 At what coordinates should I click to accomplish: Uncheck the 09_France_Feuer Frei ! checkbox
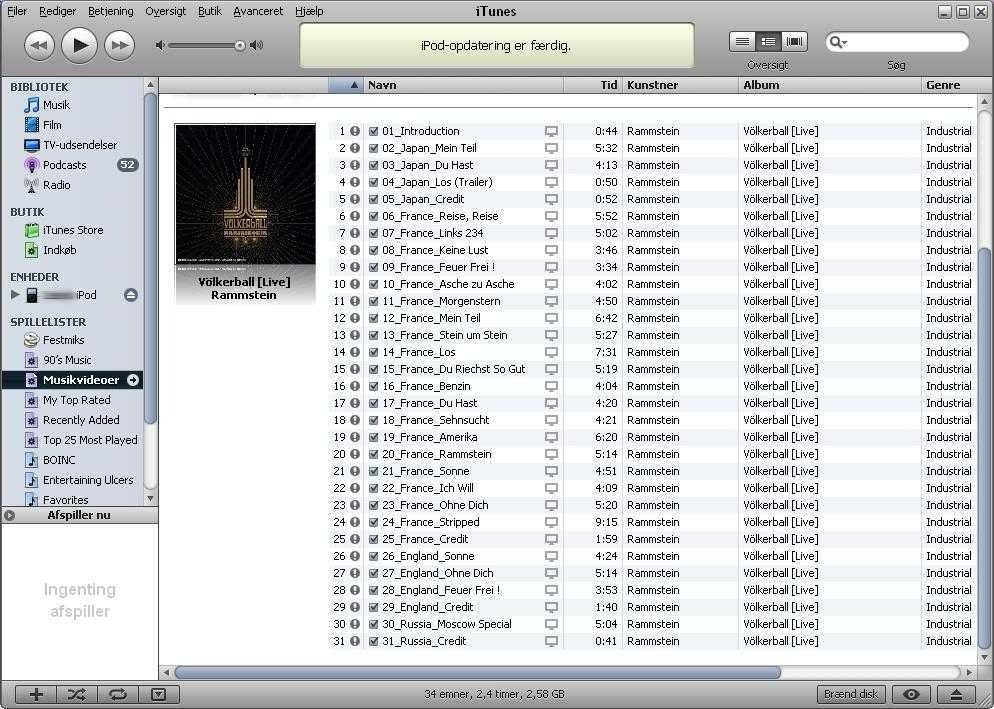tap(373, 268)
